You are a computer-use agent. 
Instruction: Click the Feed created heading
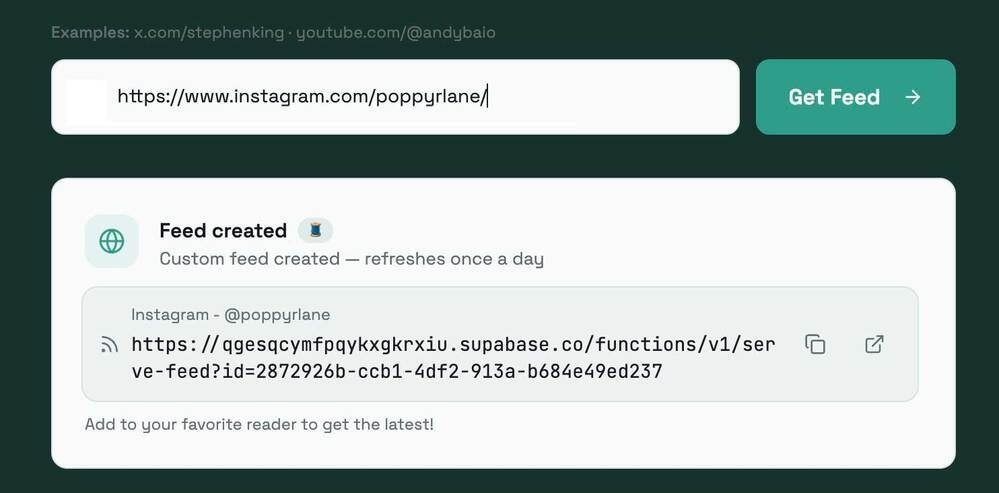(223, 231)
